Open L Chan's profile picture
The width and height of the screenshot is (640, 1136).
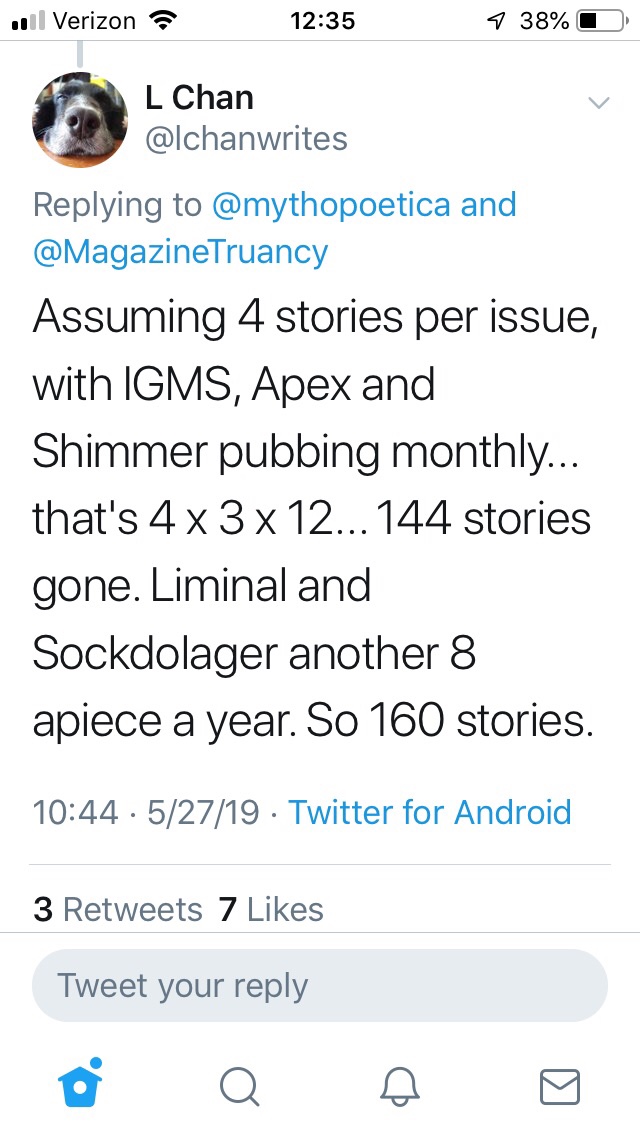[81, 120]
